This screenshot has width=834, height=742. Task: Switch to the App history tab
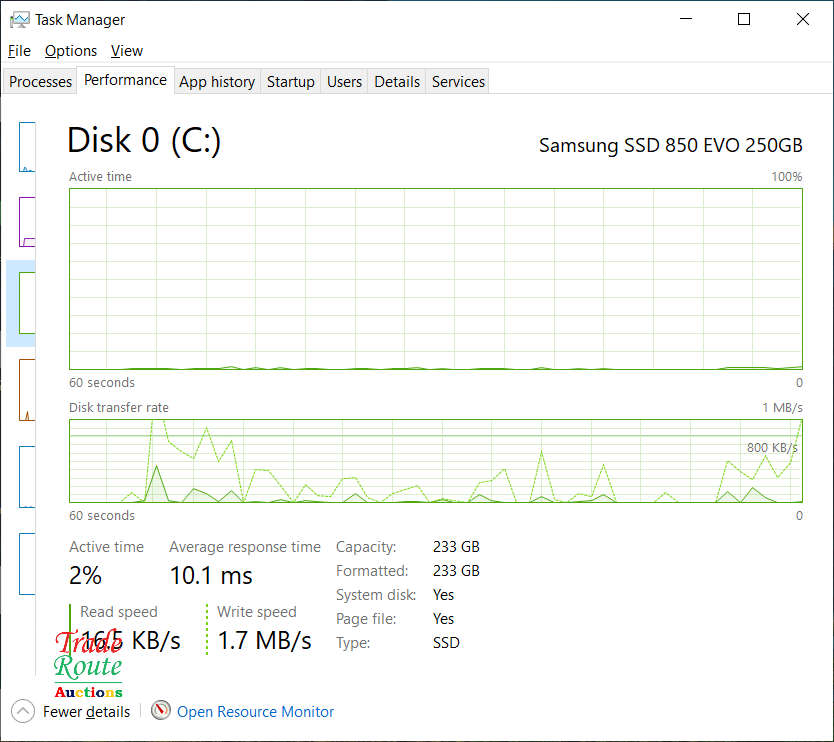(x=217, y=82)
